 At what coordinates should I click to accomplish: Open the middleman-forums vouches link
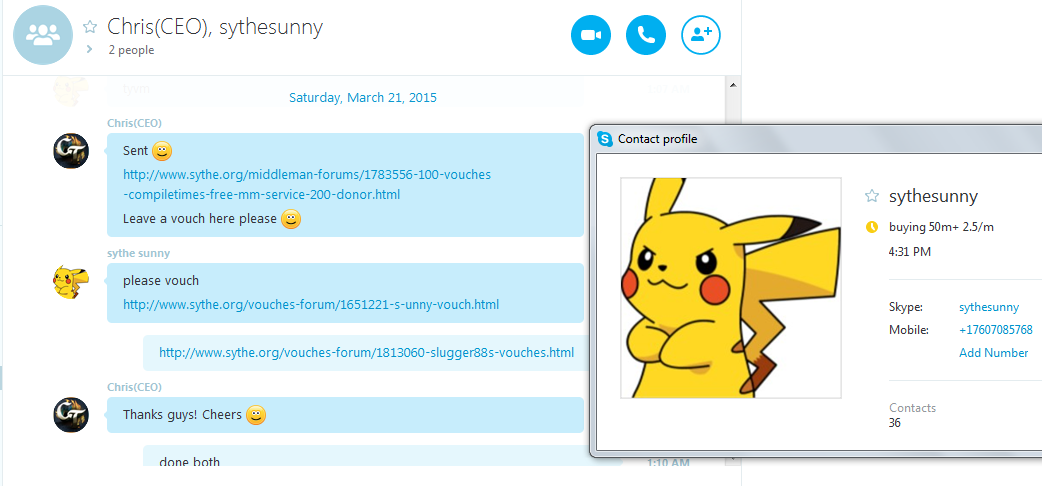307,184
